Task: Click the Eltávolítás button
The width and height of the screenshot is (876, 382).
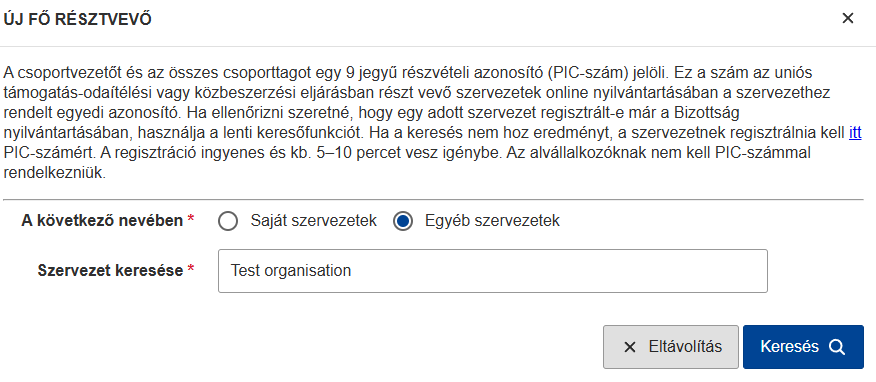Action: point(670,347)
